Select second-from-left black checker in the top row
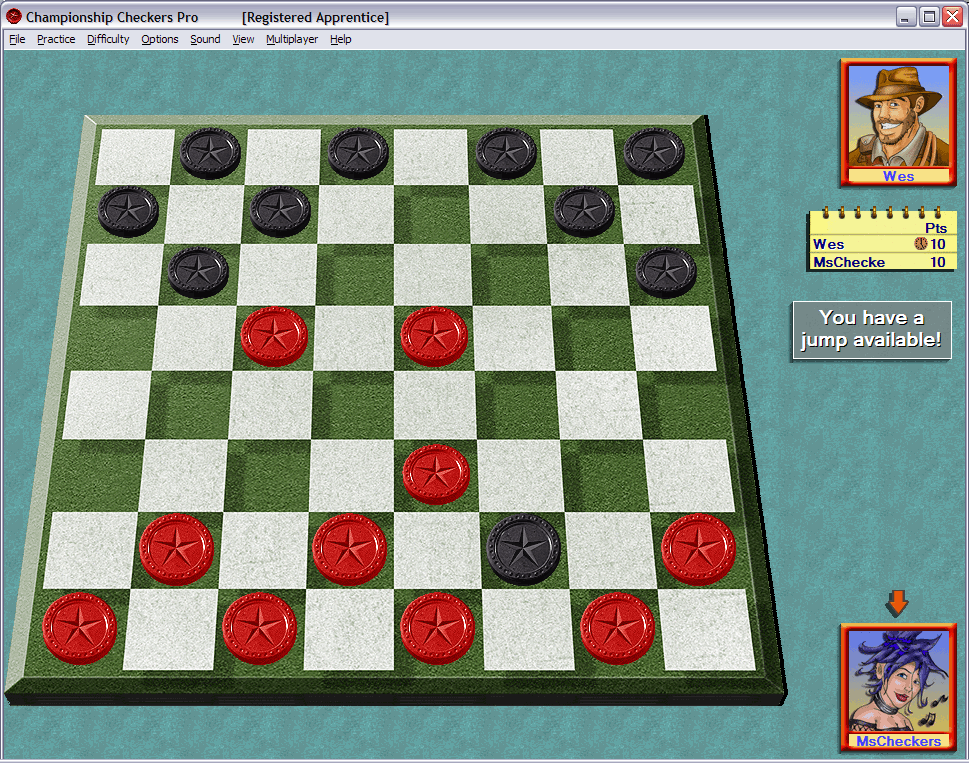The width and height of the screenshot is (969, 763). [x=358, y=153]
